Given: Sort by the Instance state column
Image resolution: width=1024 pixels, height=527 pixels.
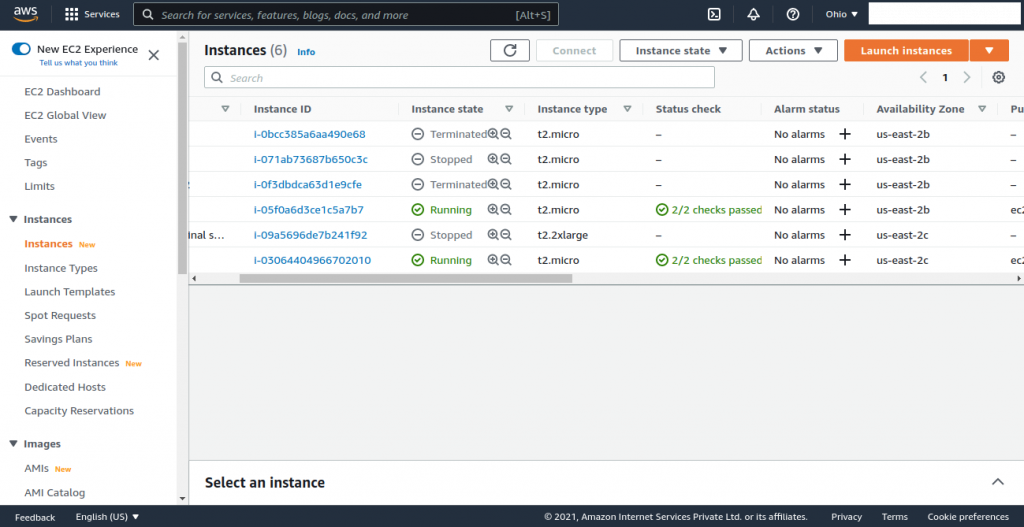Looking at the screenshot, I should 509,109.
